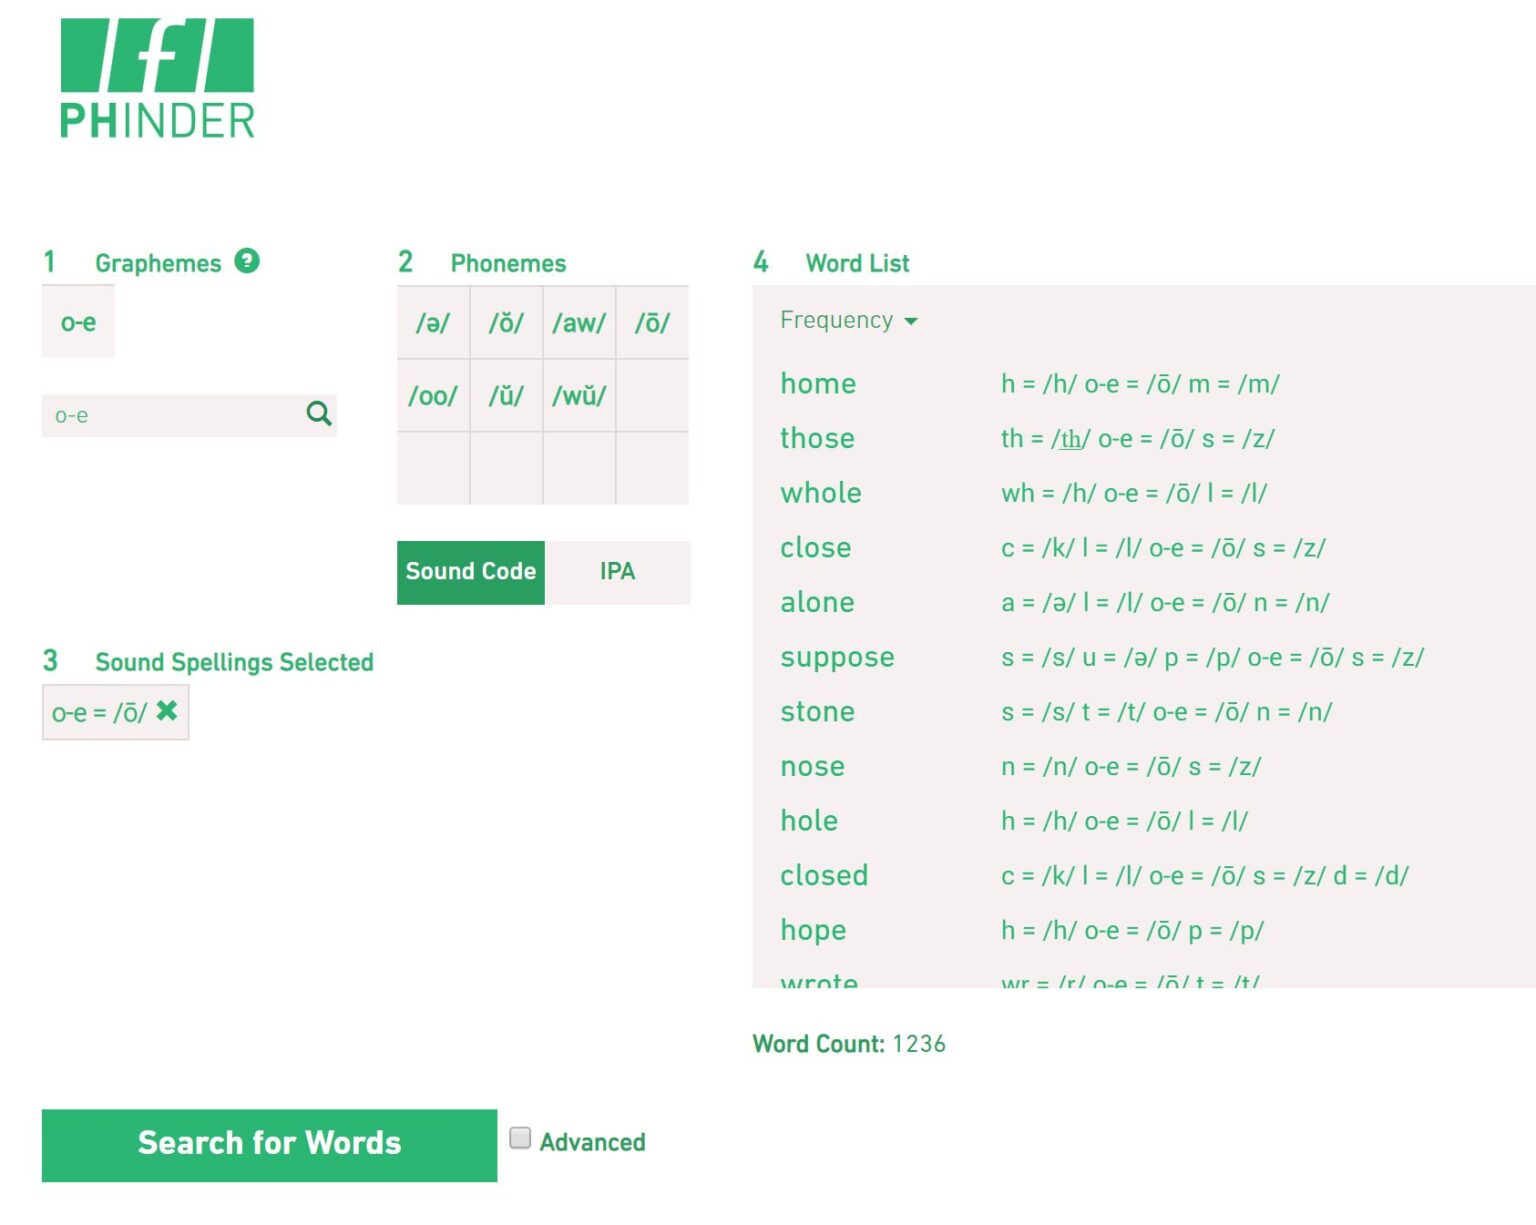Select the o-e grapheme tile

78,322
